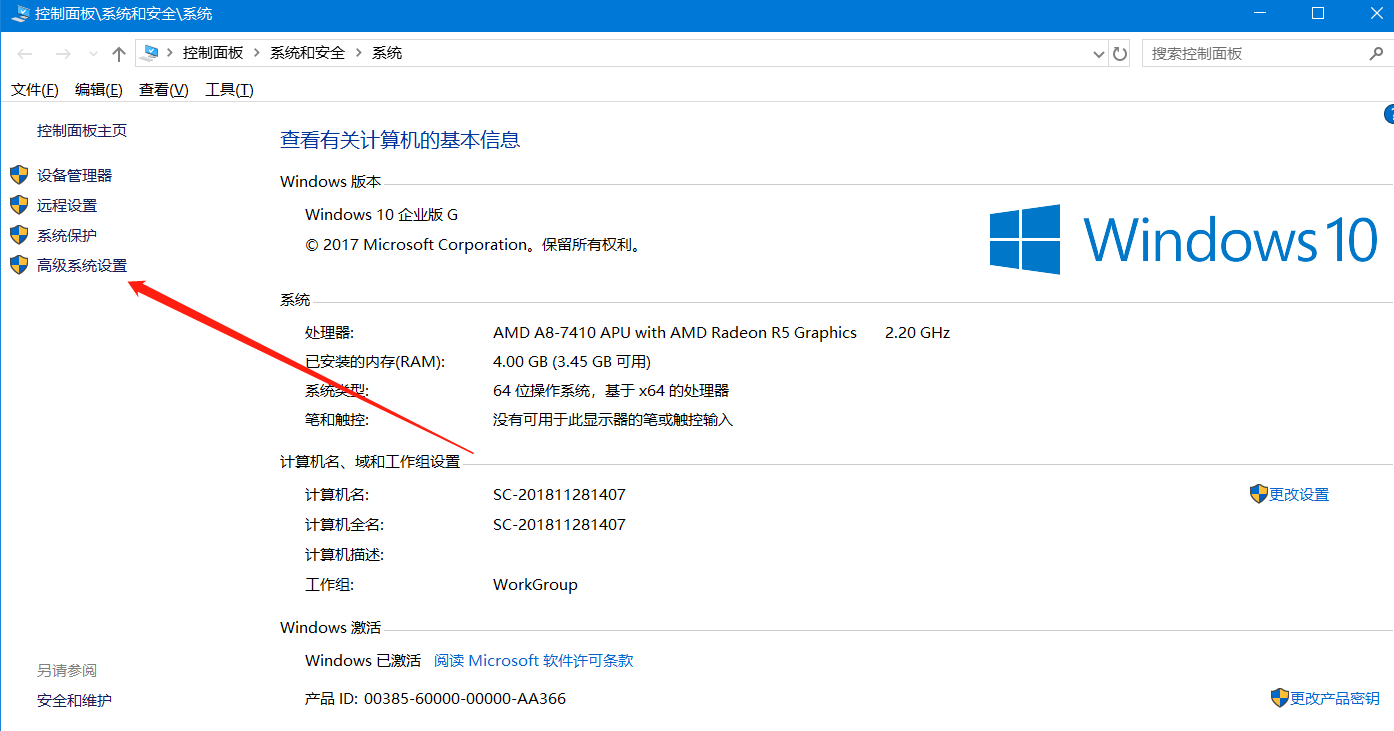1394x731 pixels.
Task: Open 阅读 Microsoft 软件许可条款 link
Action: [534, 661]
